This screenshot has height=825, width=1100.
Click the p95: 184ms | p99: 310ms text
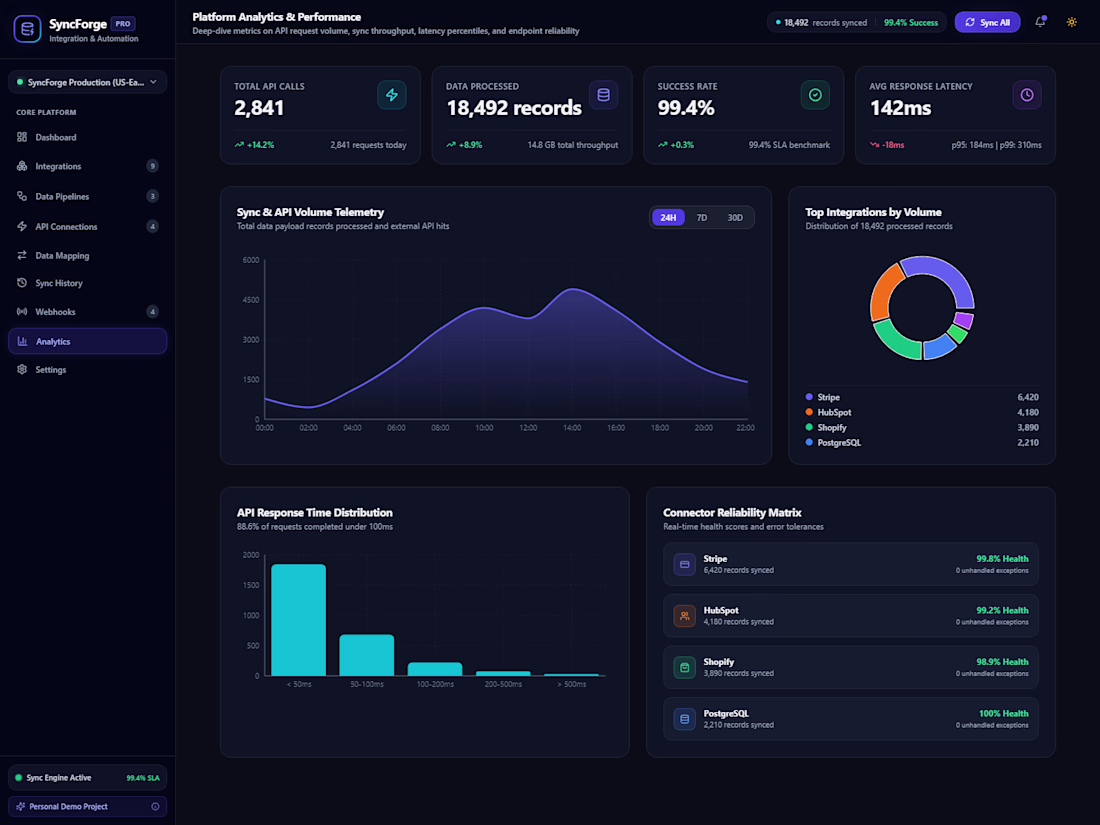[x=996, y=145]
